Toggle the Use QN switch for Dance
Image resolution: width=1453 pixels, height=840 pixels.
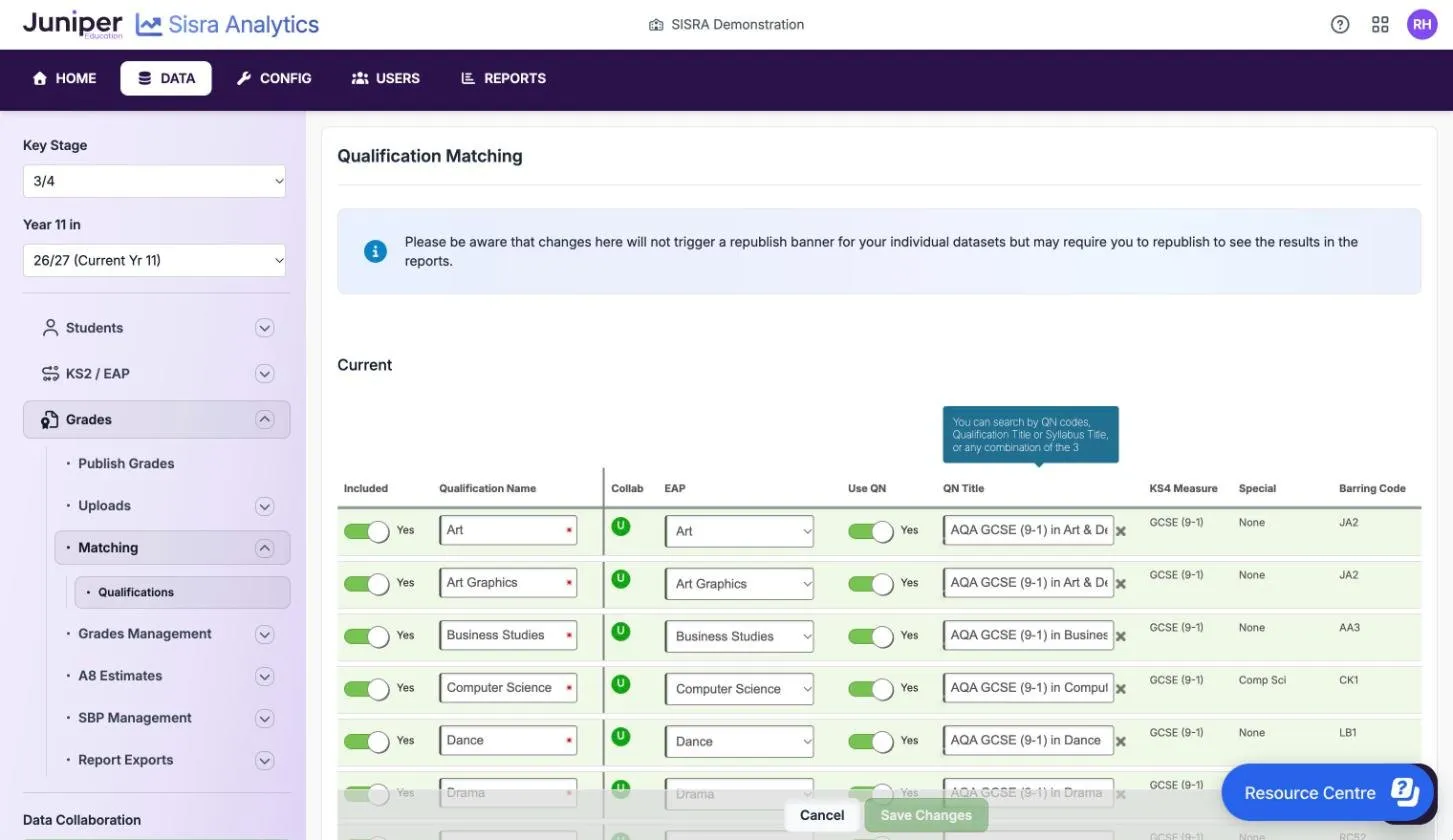pos(871,741)
